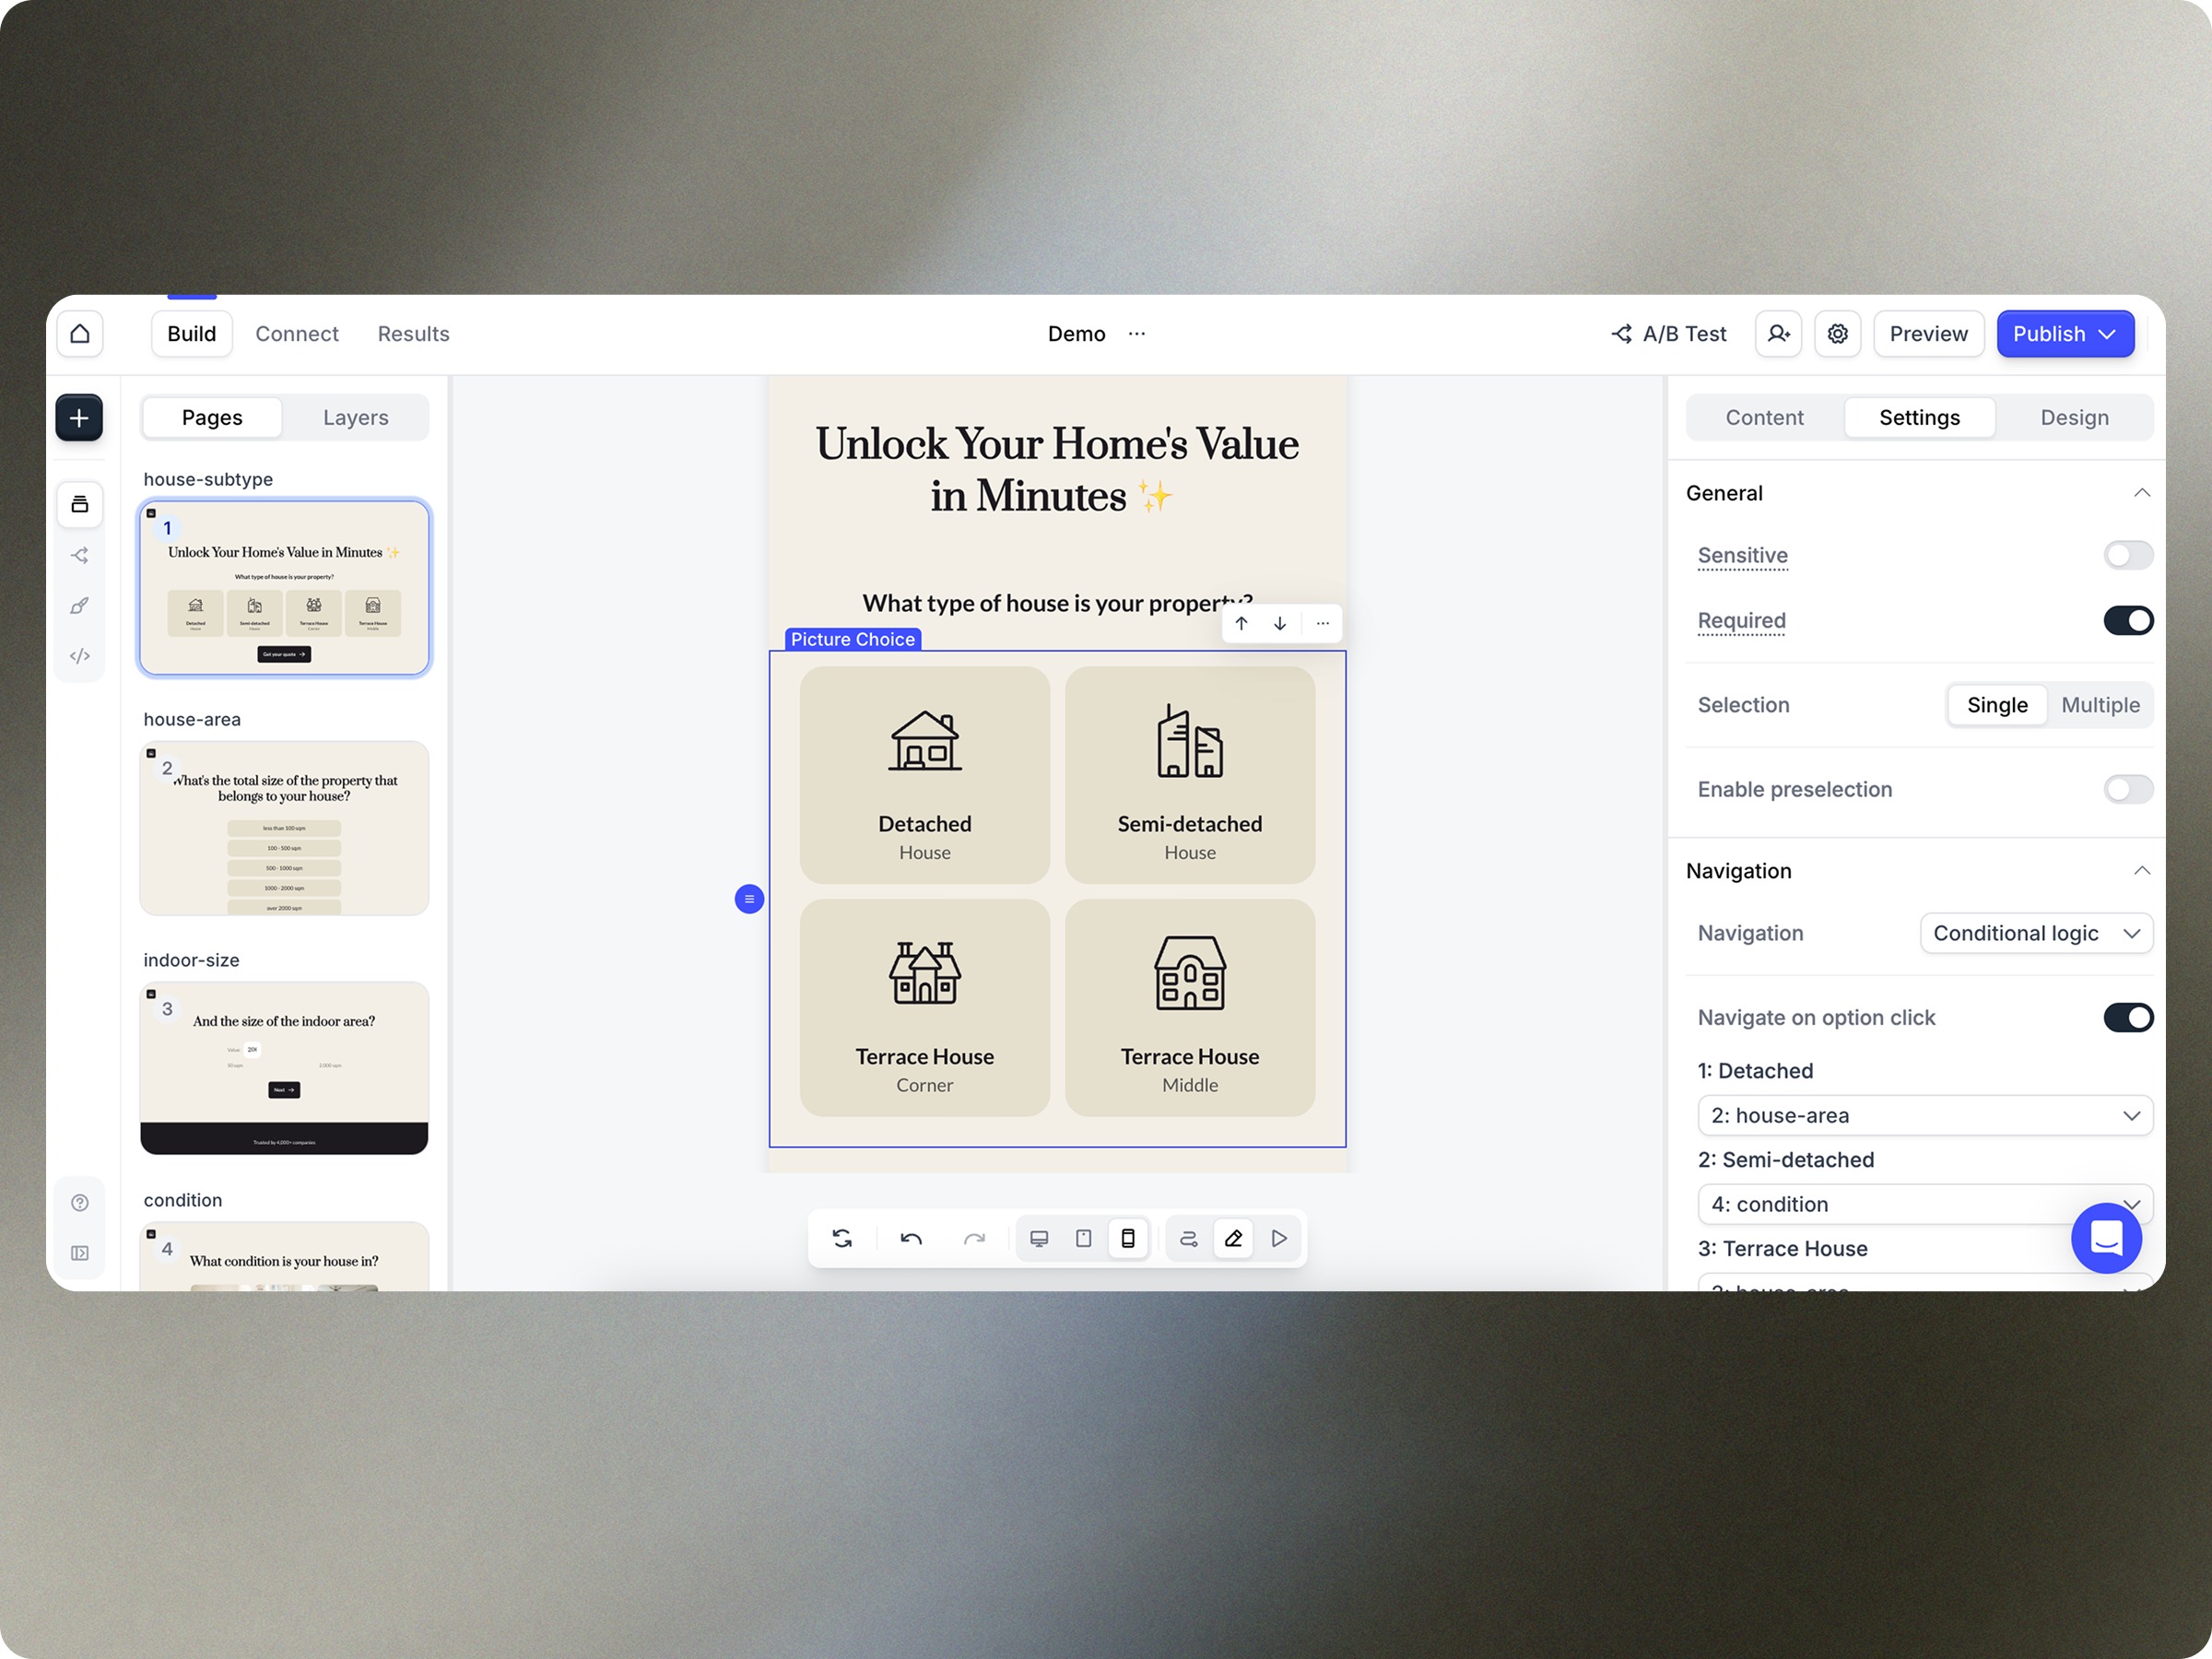Open the Layers tab

pyautogui.click(x=355, y=418)
